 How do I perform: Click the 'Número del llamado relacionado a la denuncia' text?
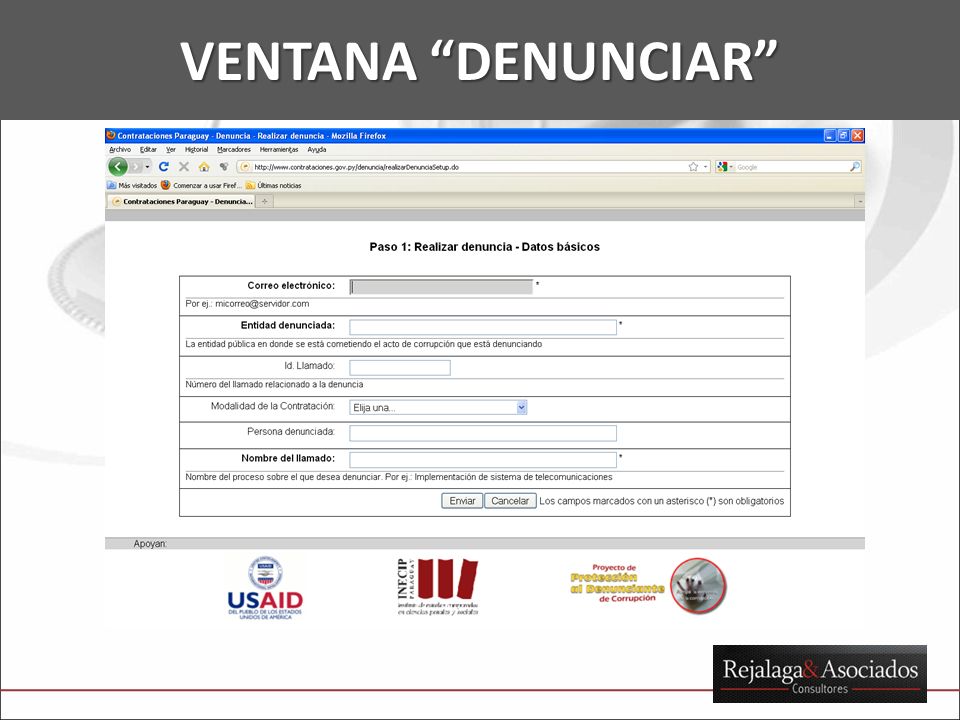[x=274, y=384]
